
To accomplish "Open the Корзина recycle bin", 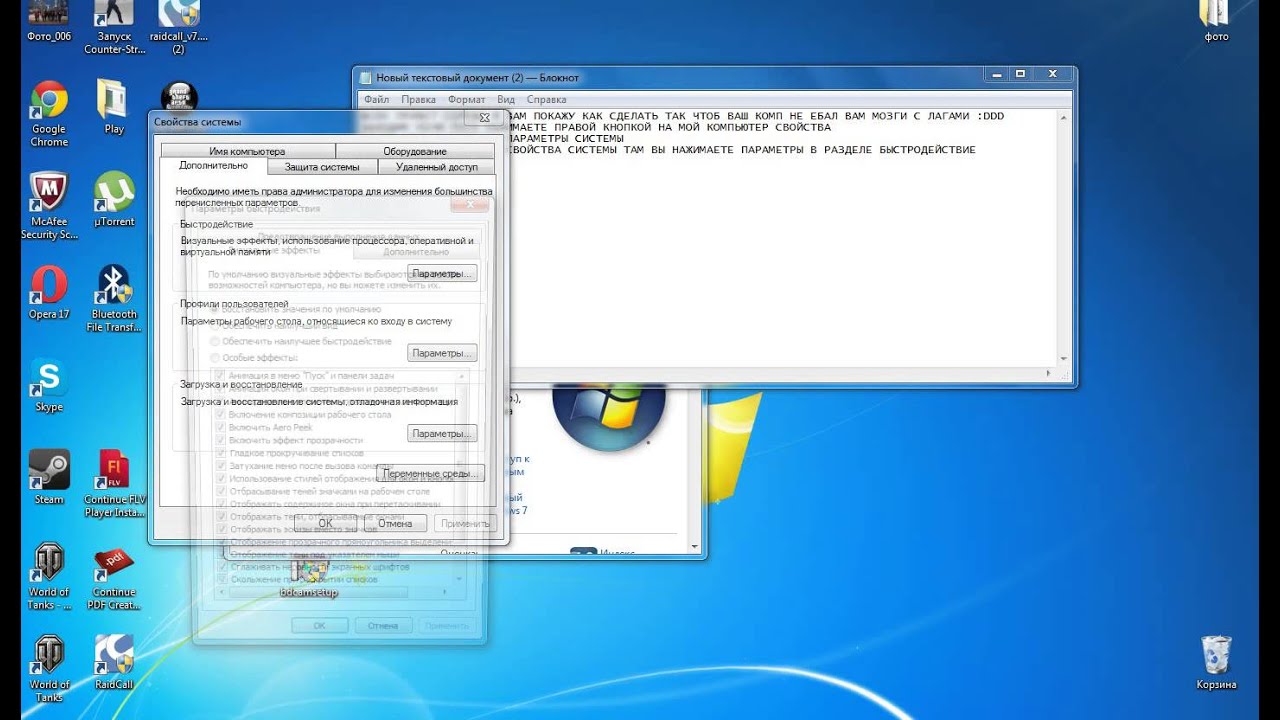I will pos(1216,663).
